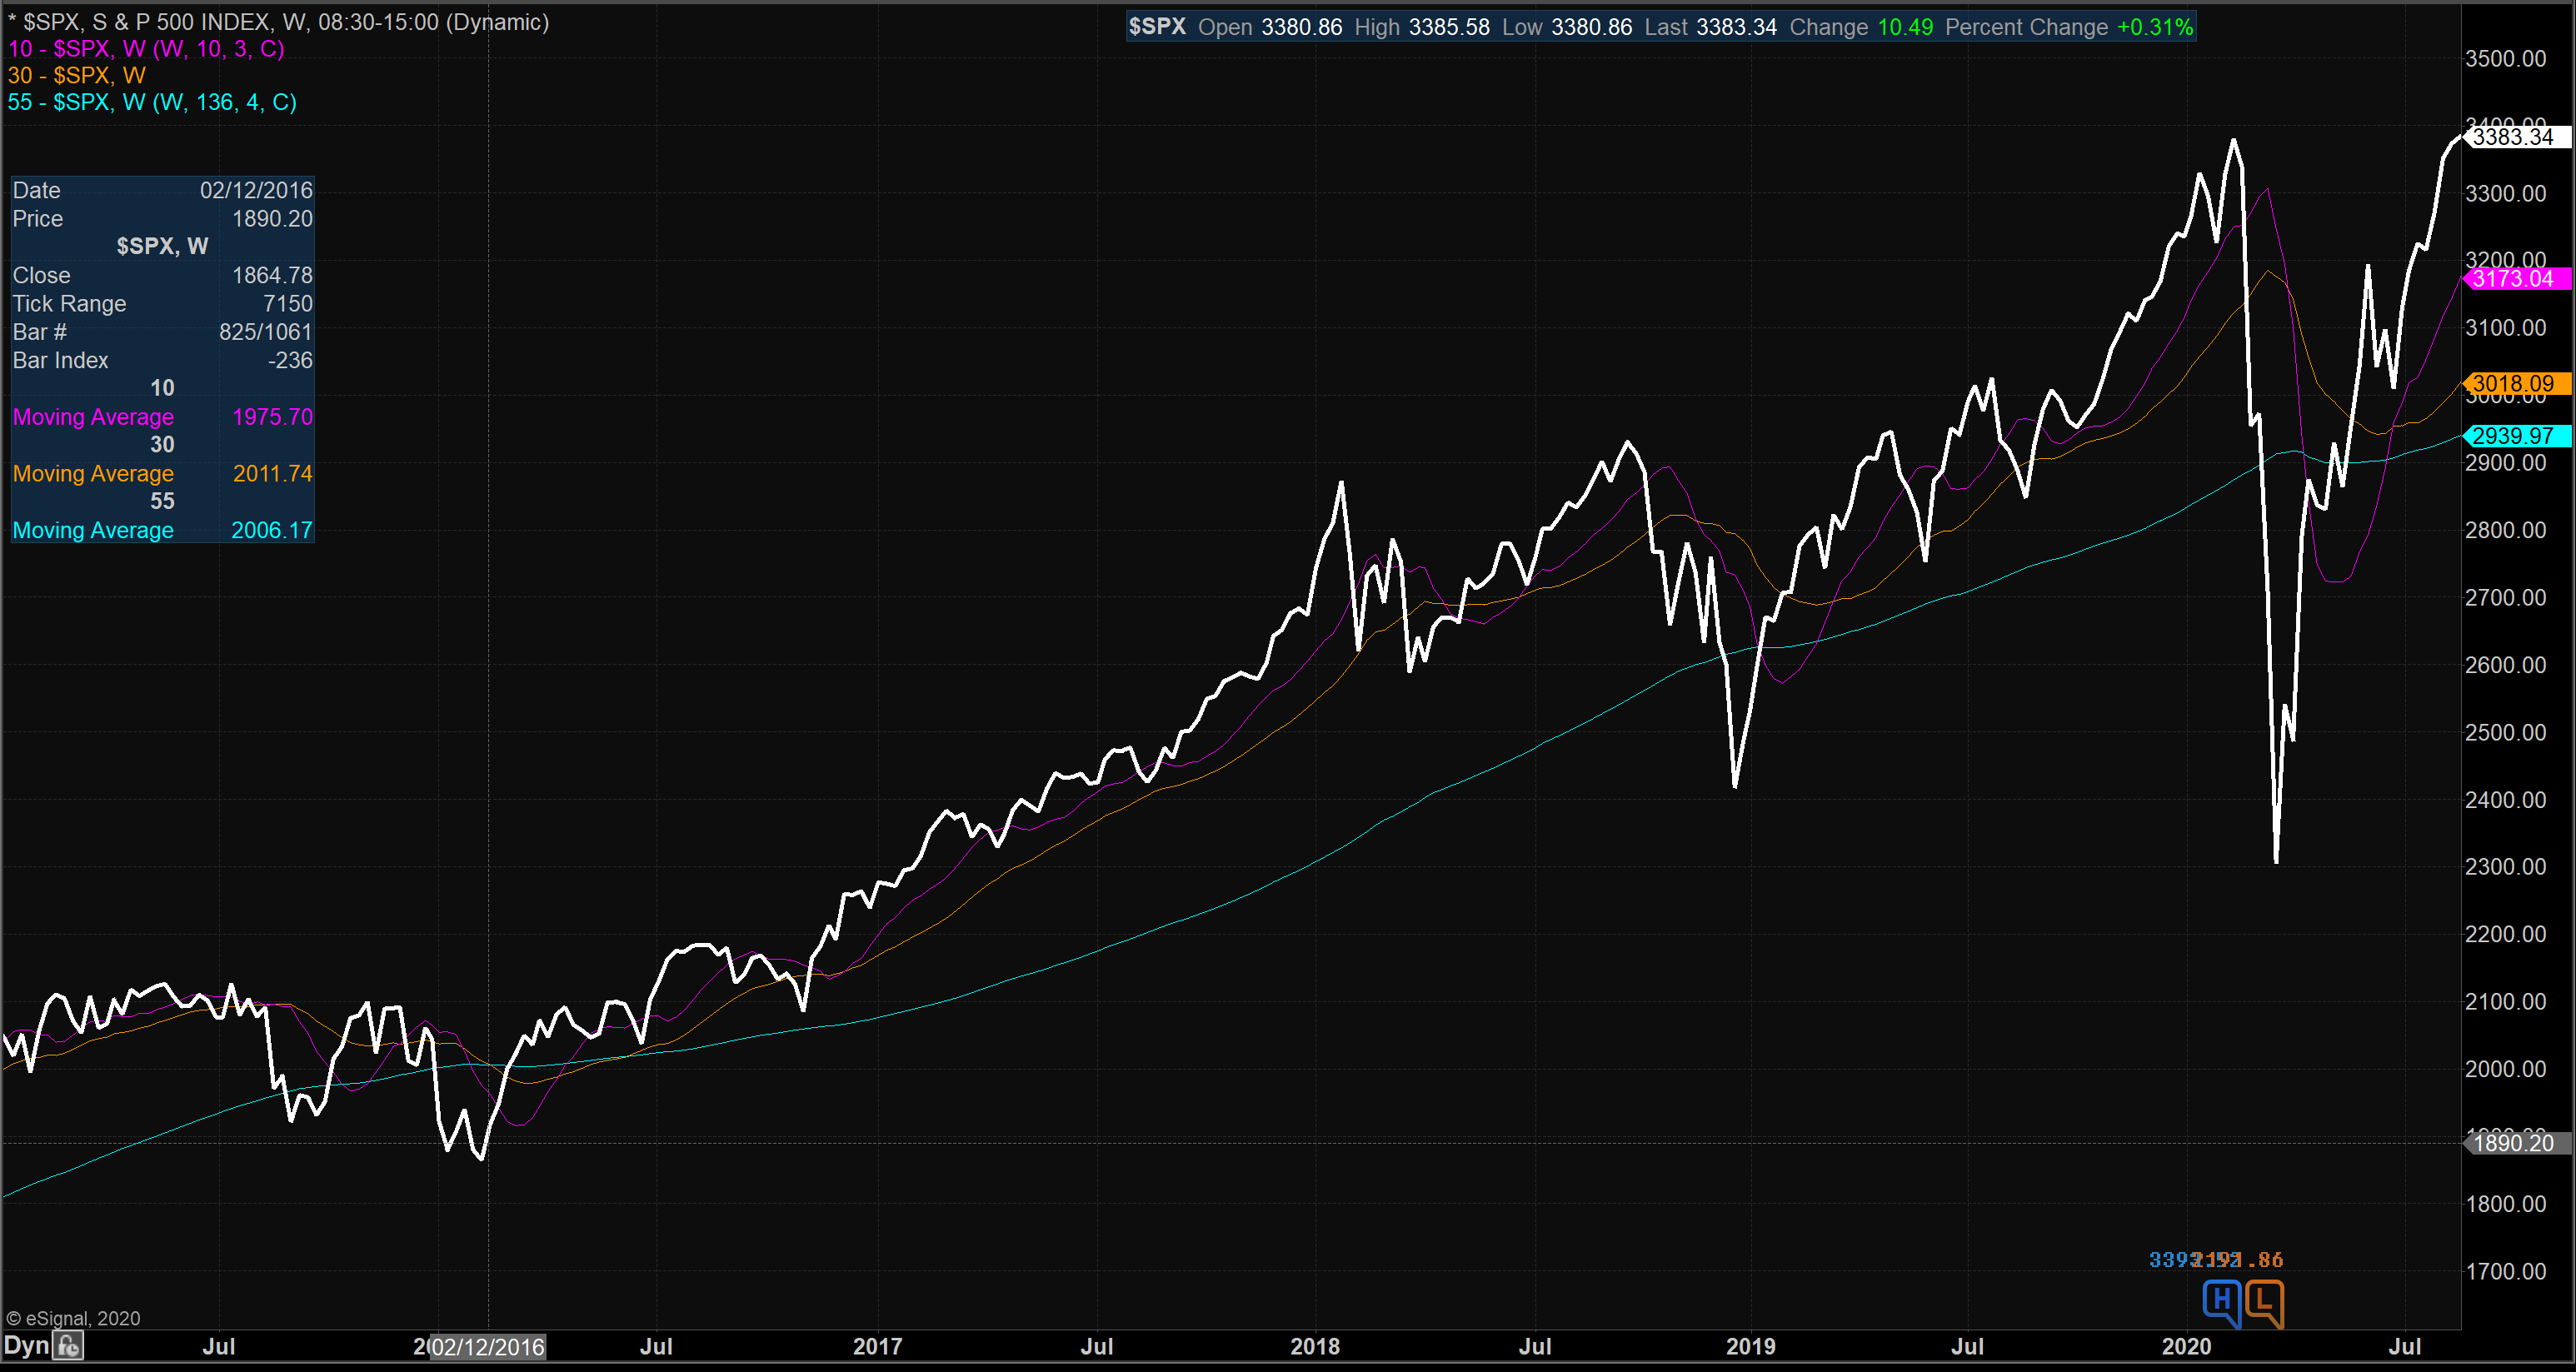Click the 2800.00 price axis label

pyautogui.click(x=2506, y=530)
